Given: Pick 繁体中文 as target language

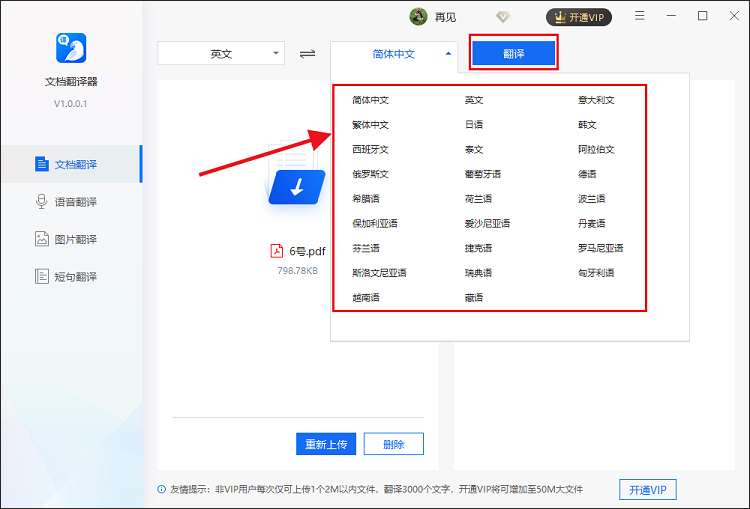Looking at the screenshot, I should [x=370, y=125].
